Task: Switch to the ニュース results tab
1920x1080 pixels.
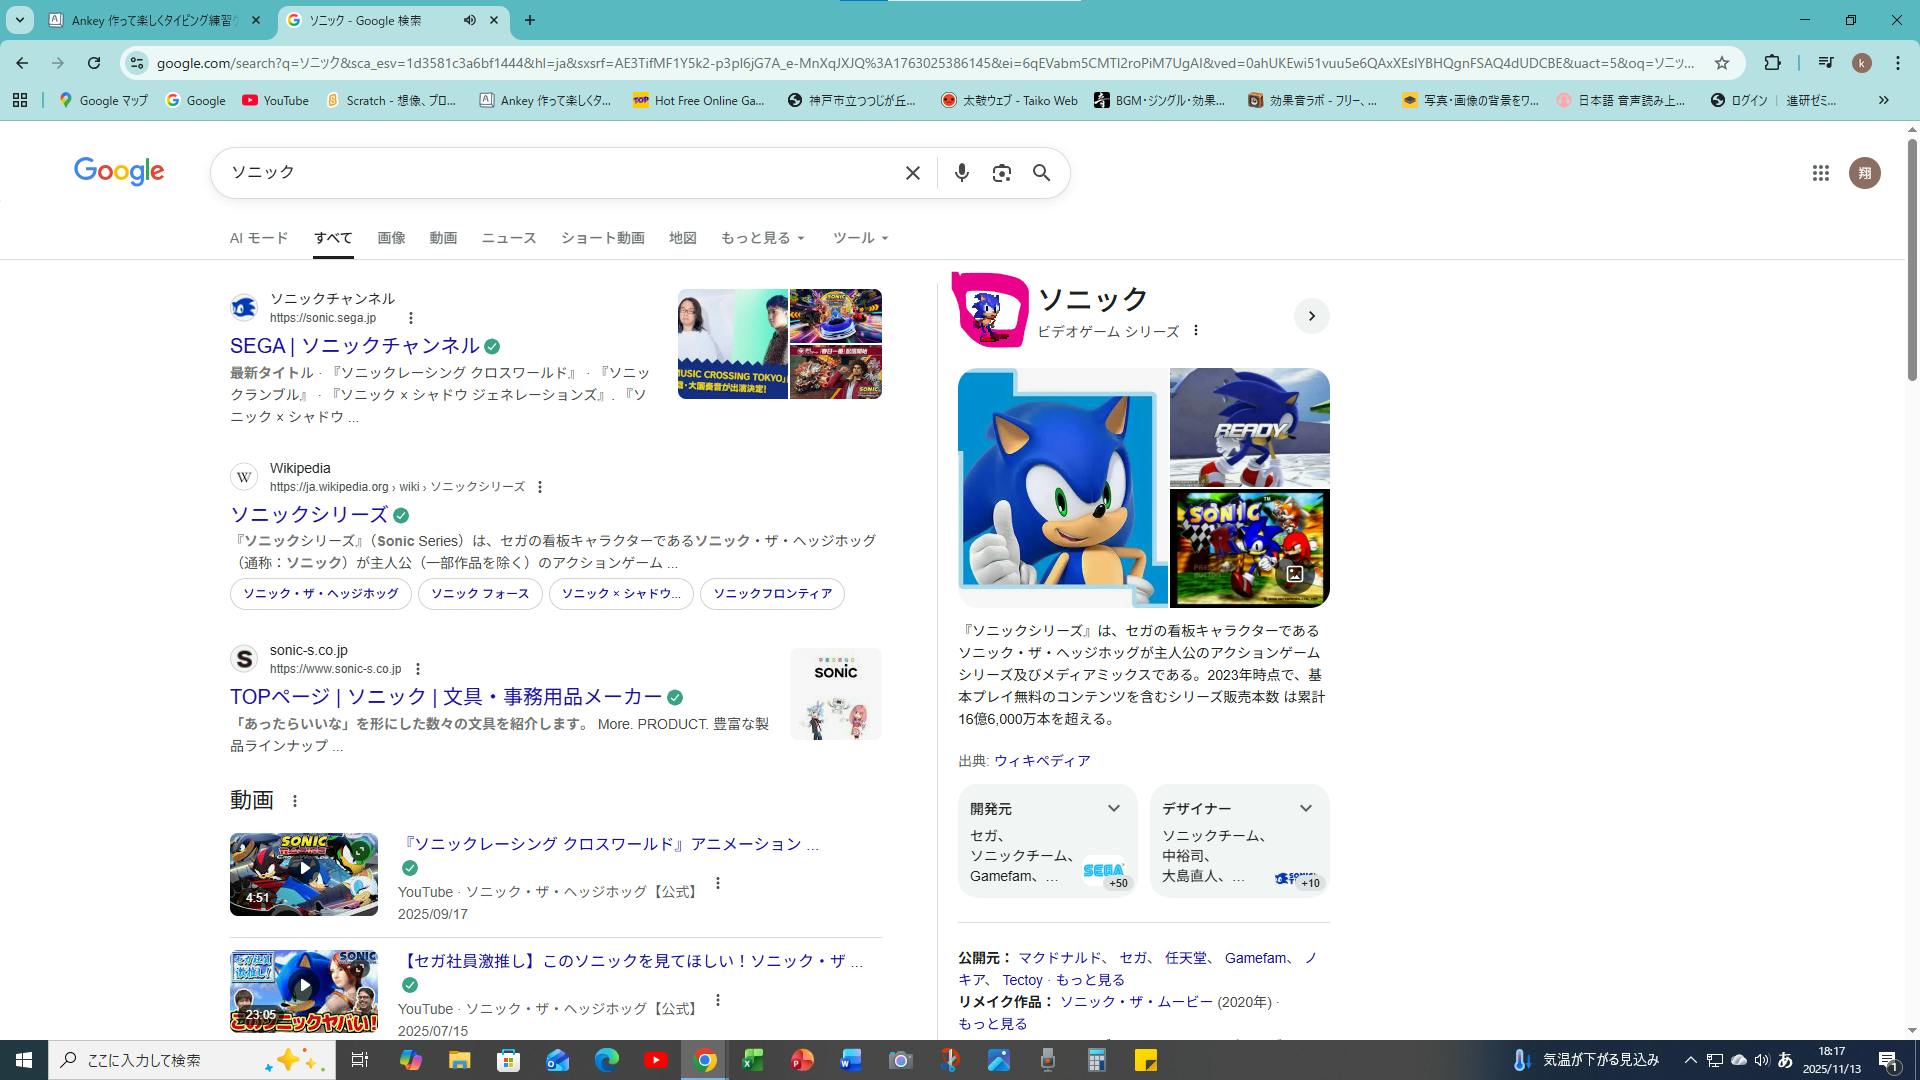Action: (x=508, y=238)
